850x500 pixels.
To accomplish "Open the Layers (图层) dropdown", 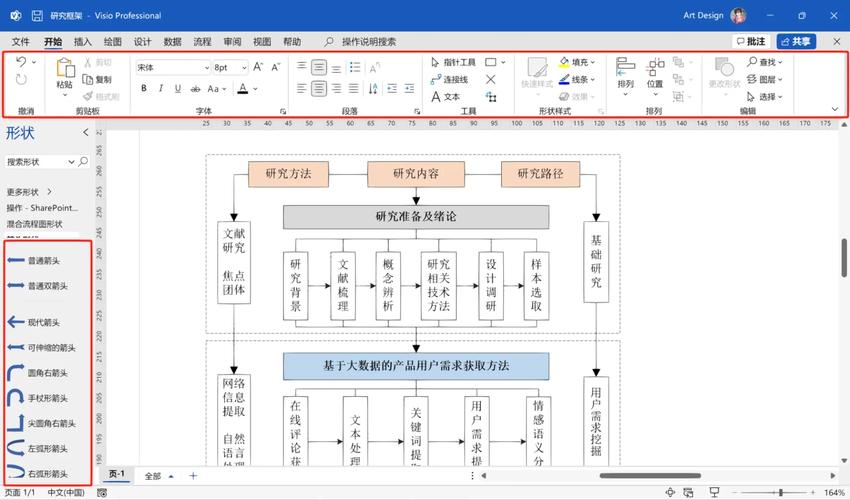I will (764, 79).
